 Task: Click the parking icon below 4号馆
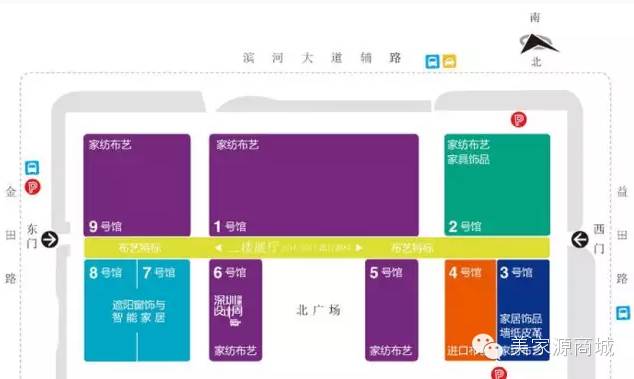click(x=499, y=373)
